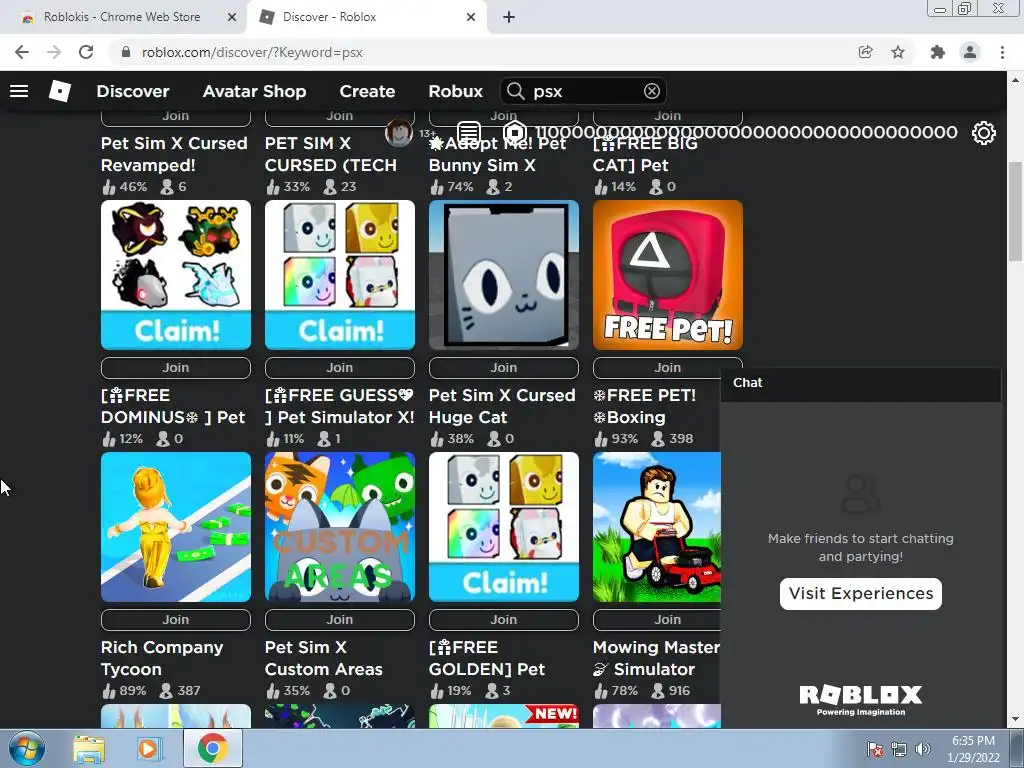This screenshot has height=768, width=1024.
Task: Join the FREE PET Boxing game
Action: click(667, 368)
